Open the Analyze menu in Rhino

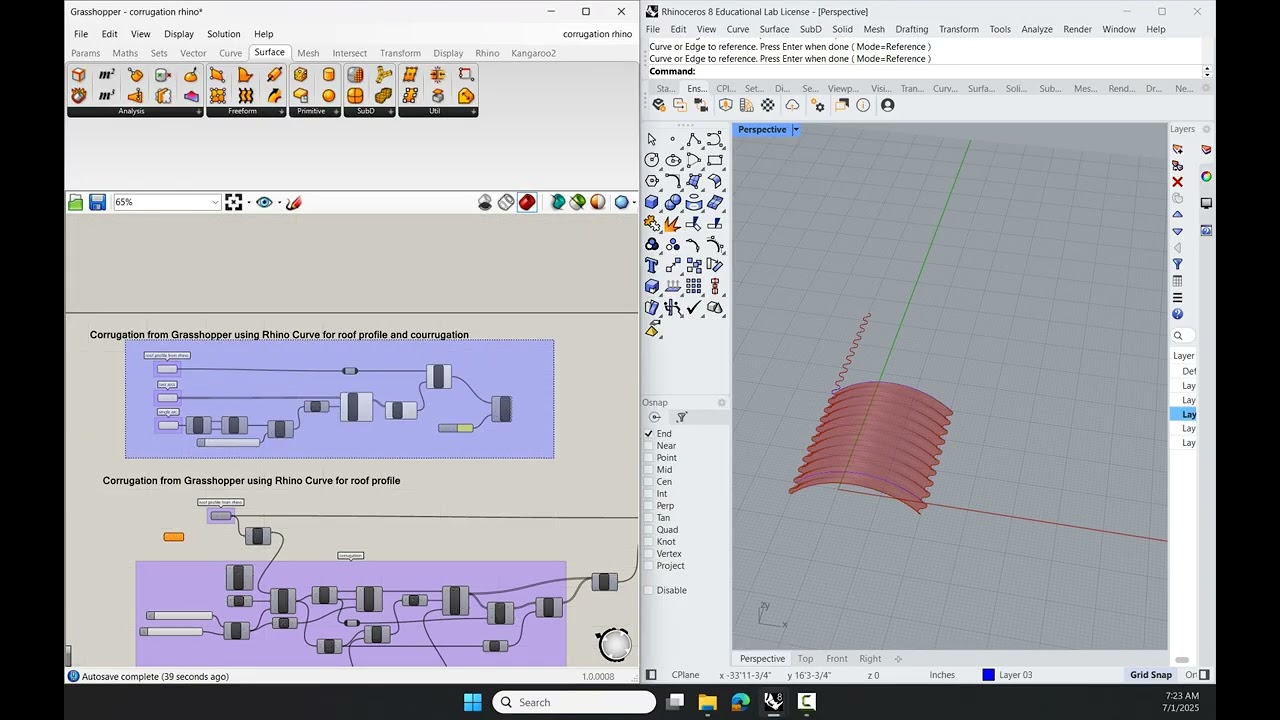1037,29
